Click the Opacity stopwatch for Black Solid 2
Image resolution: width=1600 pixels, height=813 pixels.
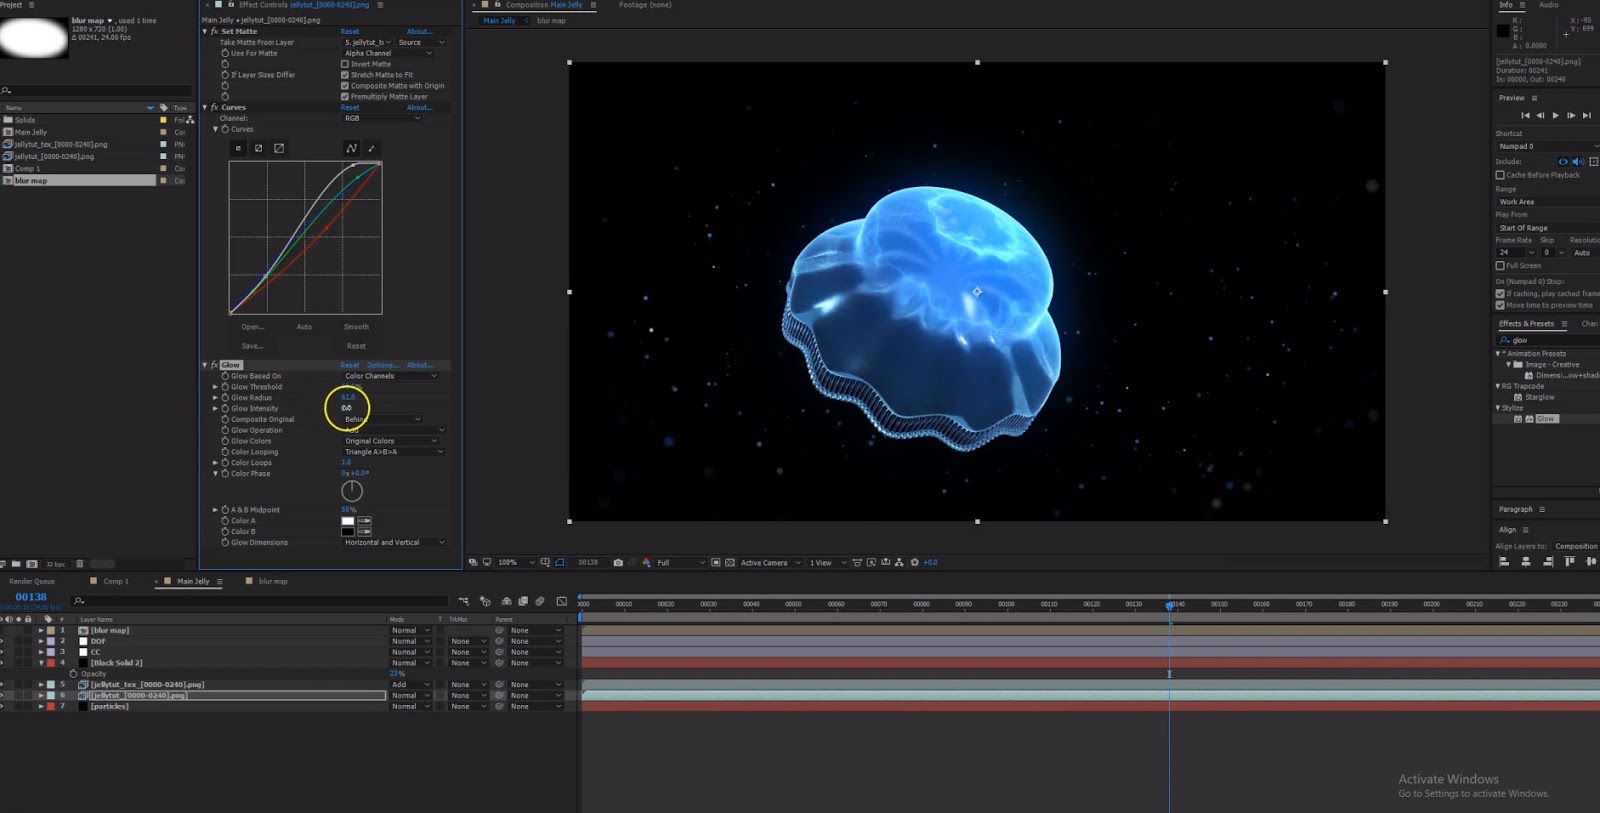73,674
